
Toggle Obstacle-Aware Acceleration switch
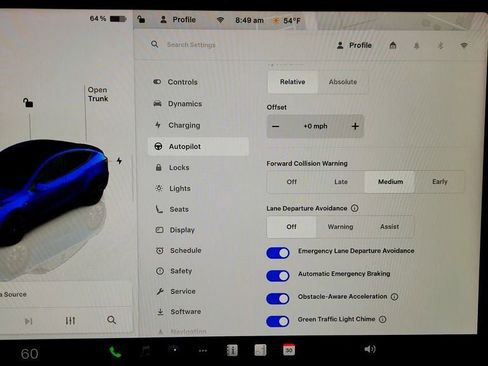[278, 299]
